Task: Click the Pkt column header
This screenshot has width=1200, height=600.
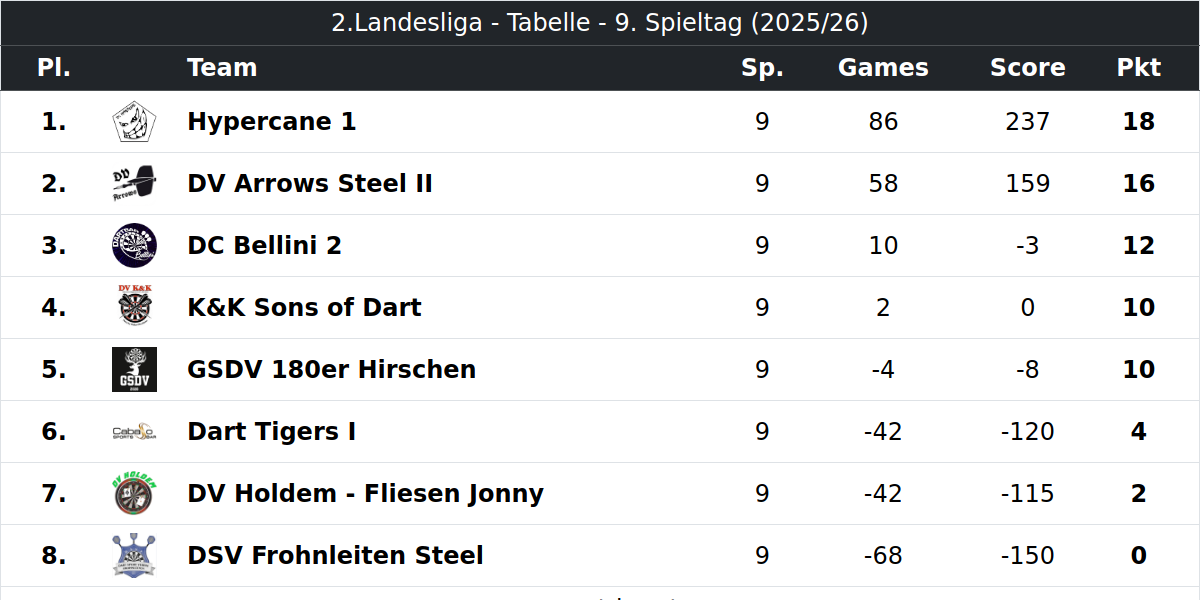Action: click(1139, 68)
